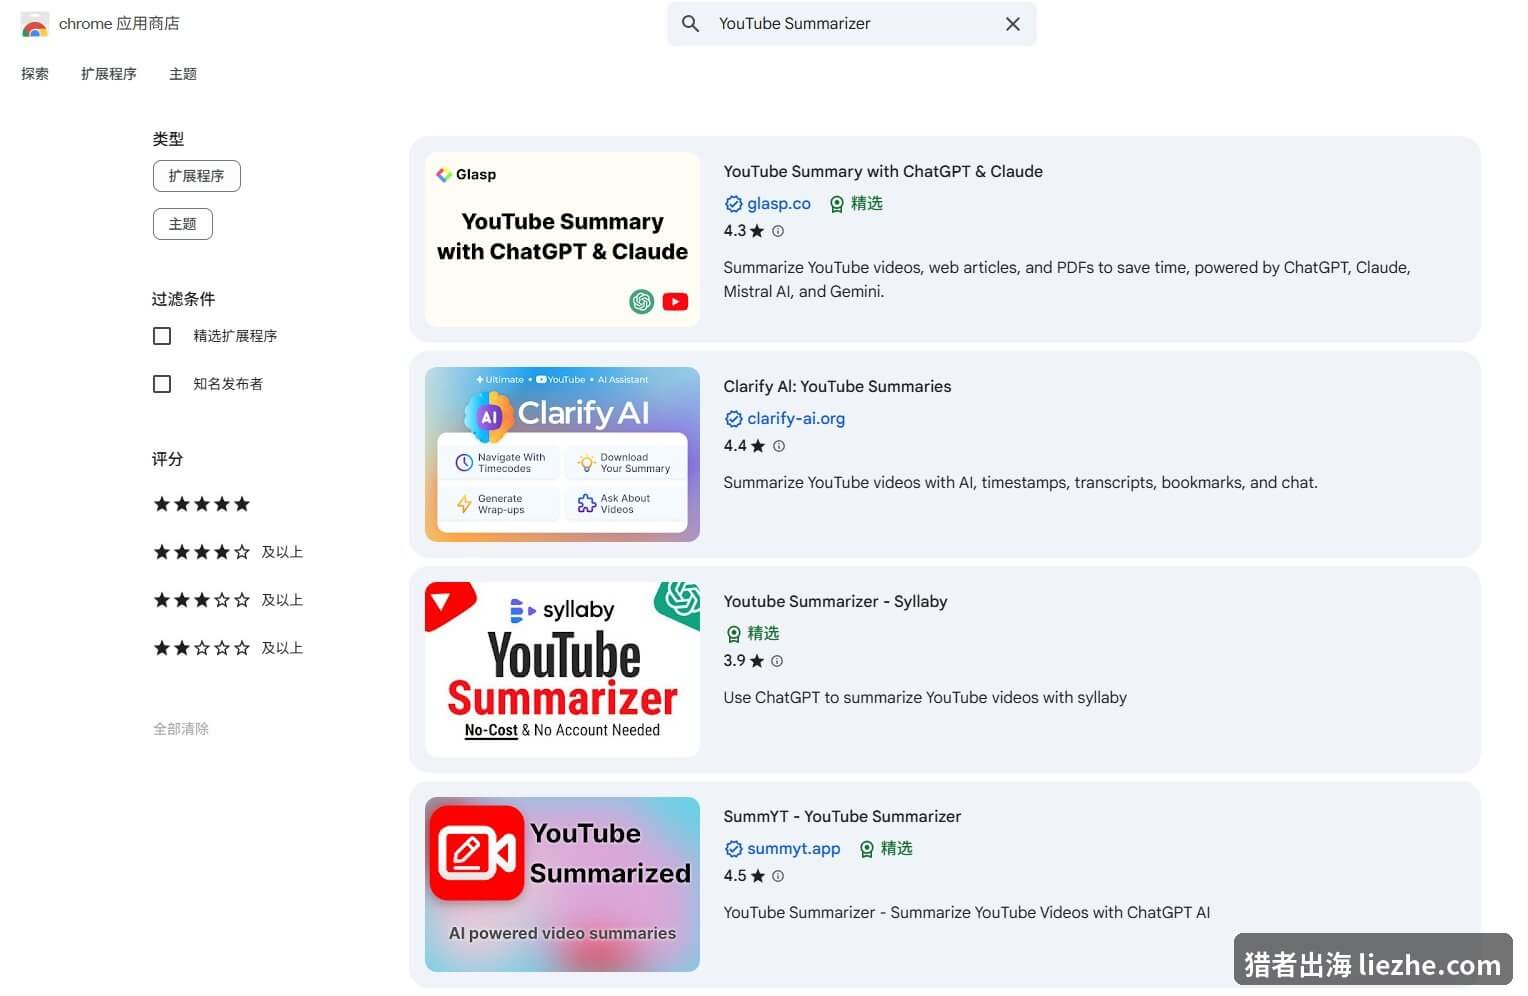Viewport: 1528px width, 996px height.
Task: Select the 主题 type filter chip
Action: pos(183,224)
